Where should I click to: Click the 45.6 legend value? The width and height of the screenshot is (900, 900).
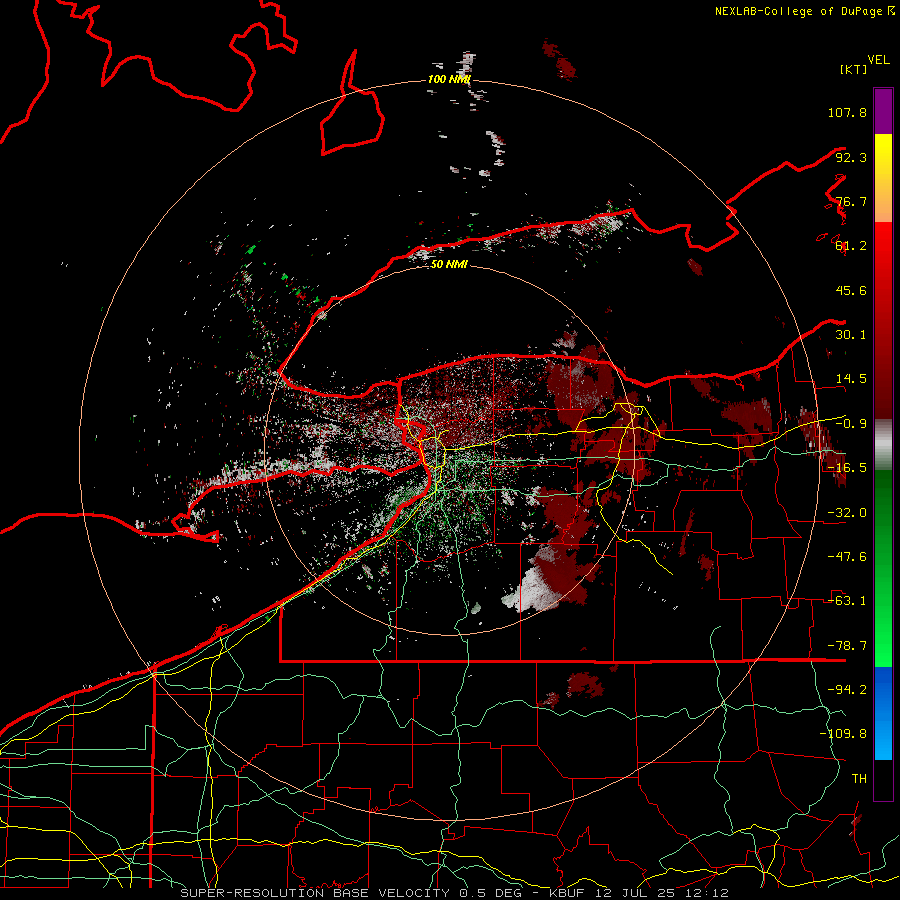tap(851, 290)
